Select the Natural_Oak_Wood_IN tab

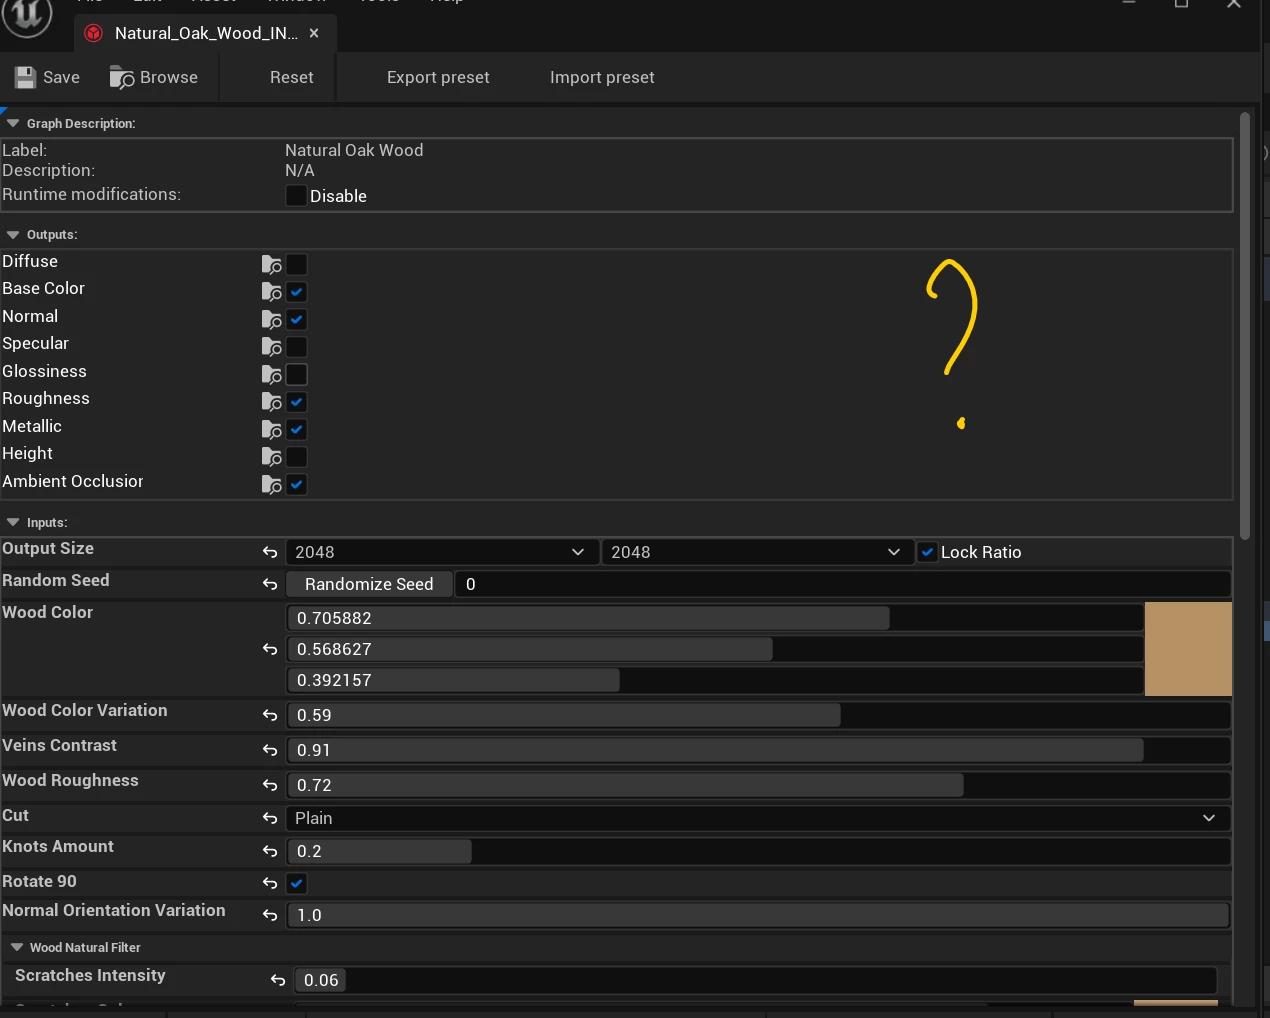[206, 33]
